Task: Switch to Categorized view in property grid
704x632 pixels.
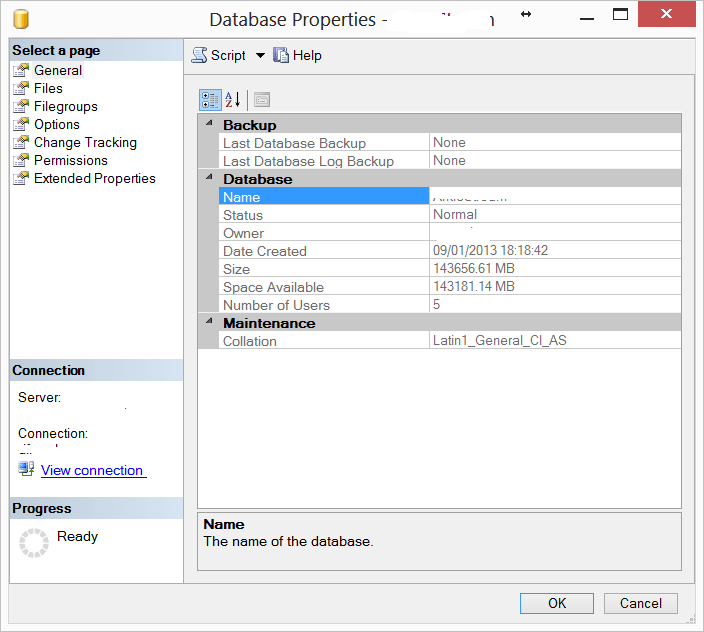Action: 210,100
